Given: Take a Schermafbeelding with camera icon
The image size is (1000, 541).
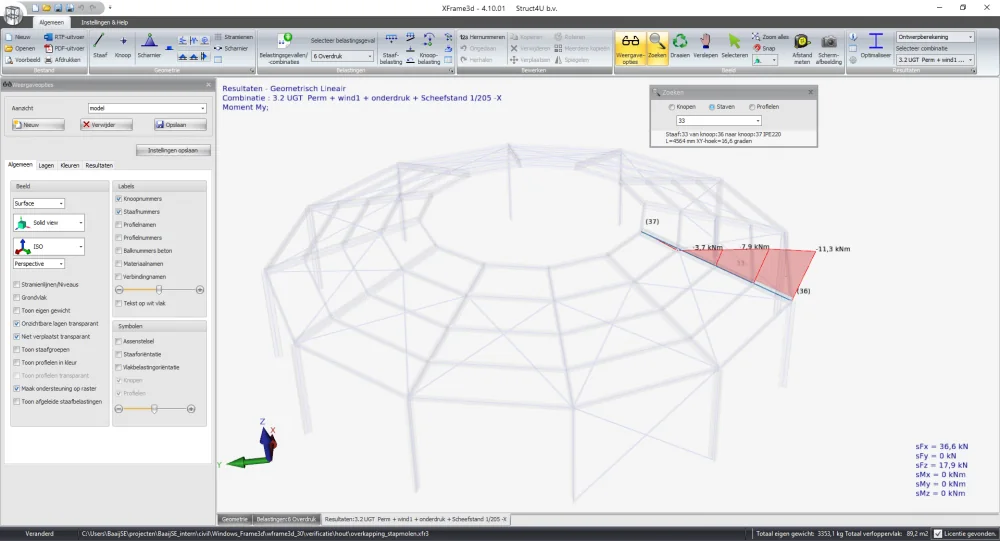Looking at the screenshot, I should (x=828, y=48).
